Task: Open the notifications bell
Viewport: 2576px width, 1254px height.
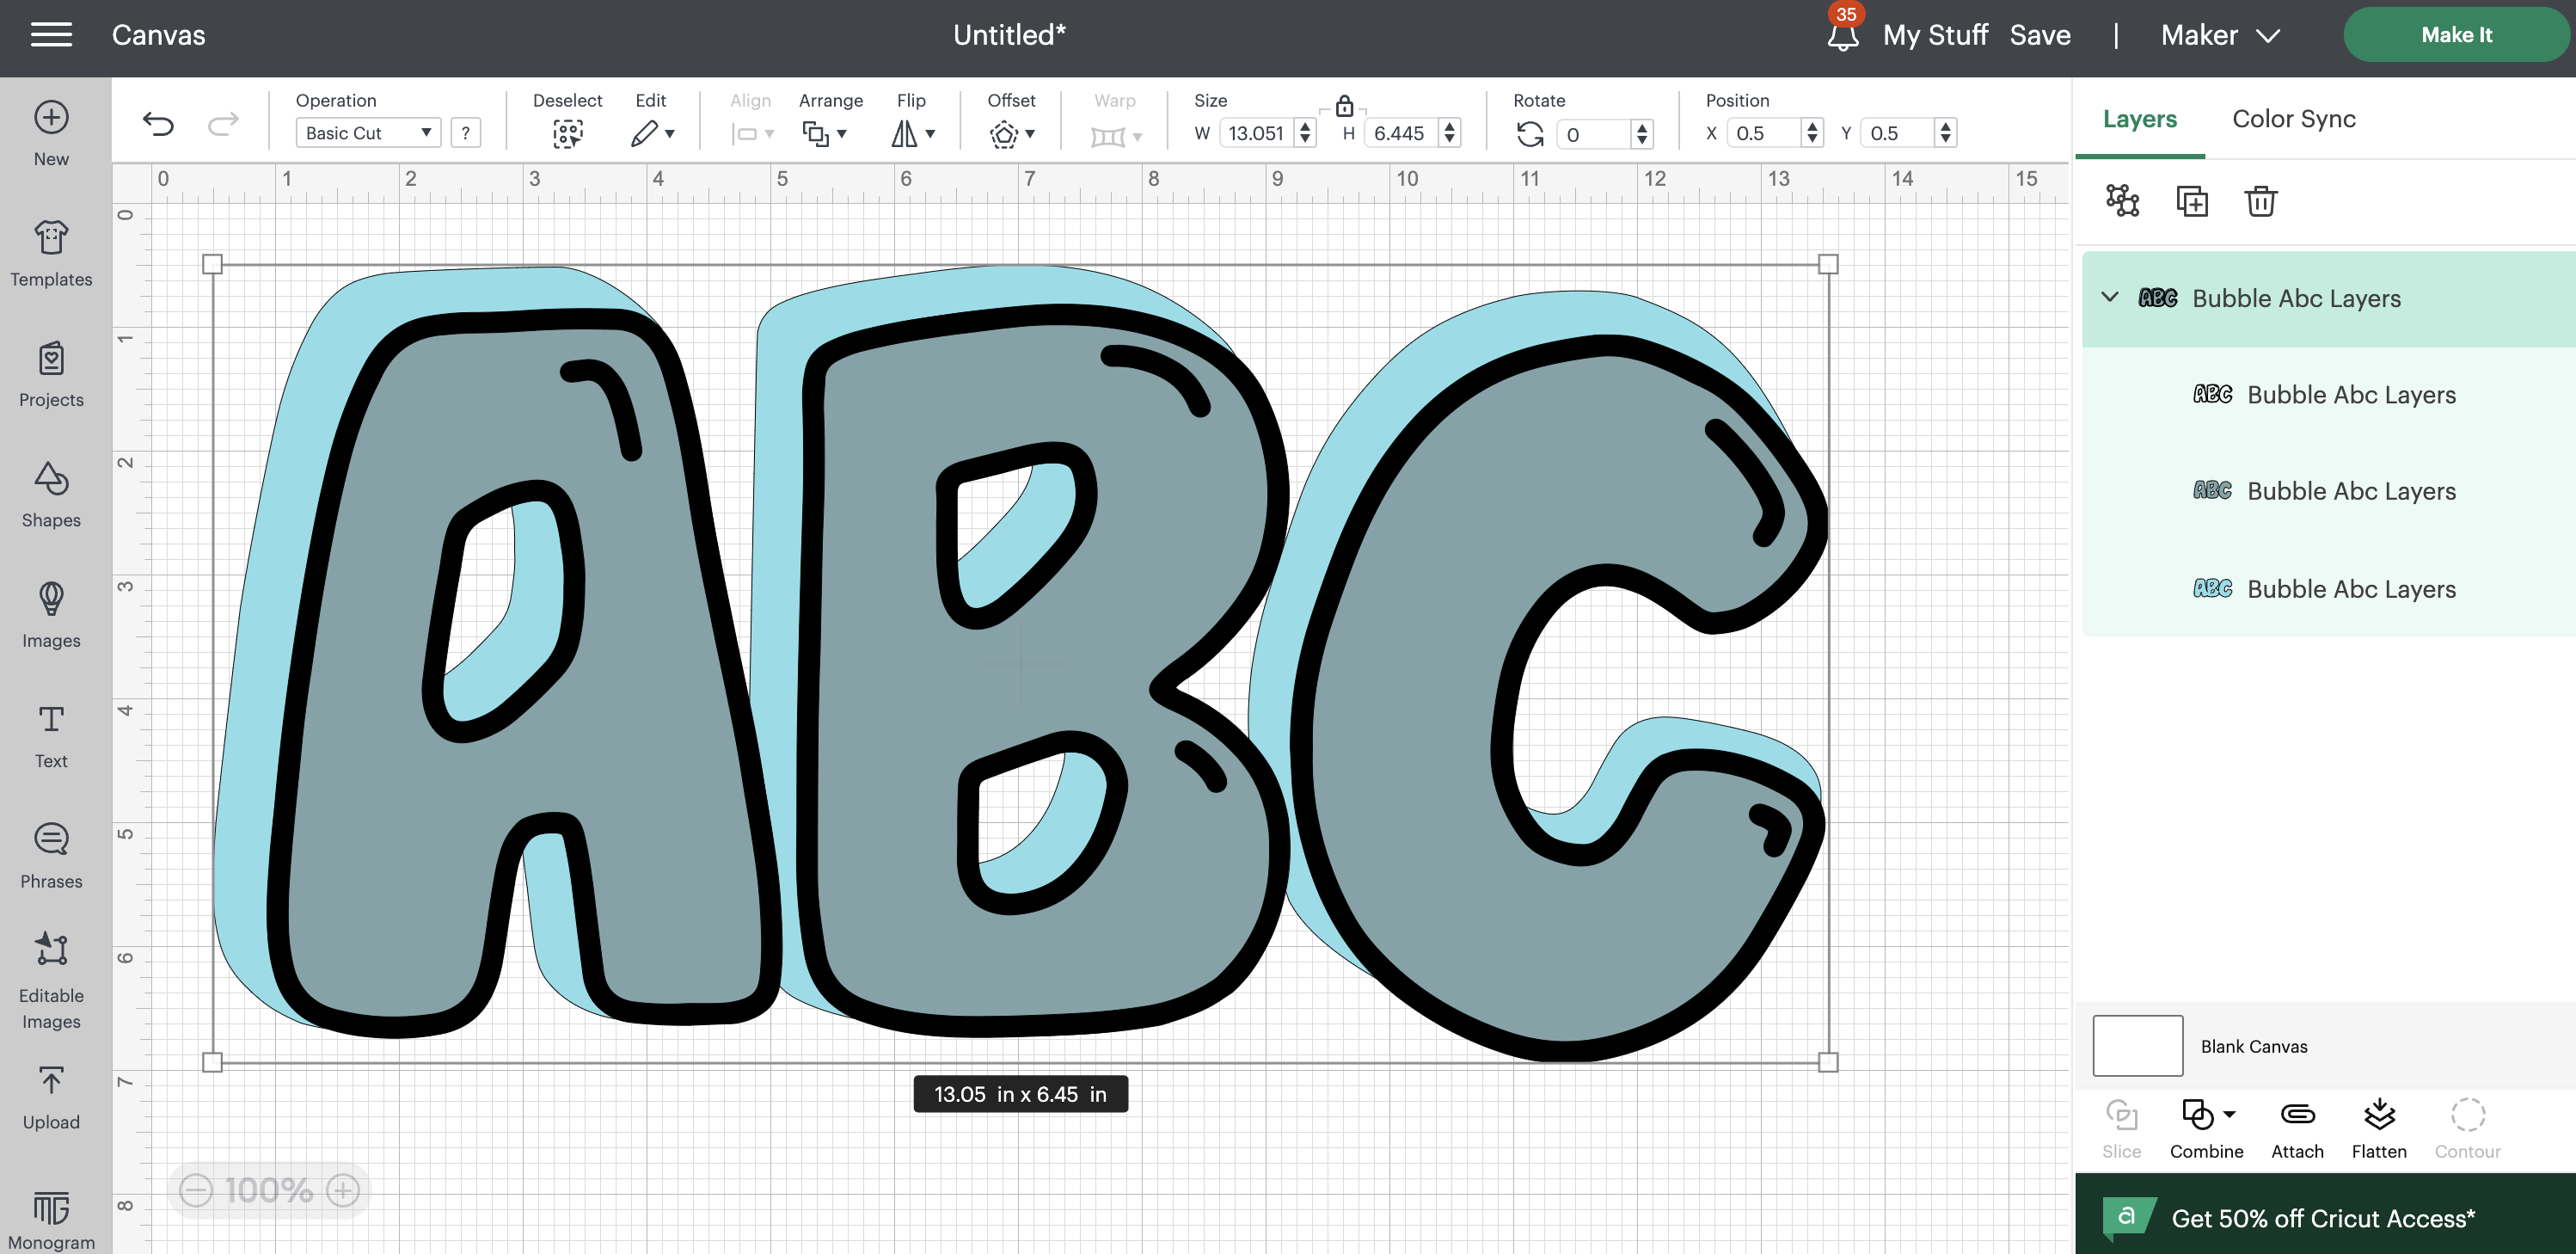Action: tap(1842, 35)
